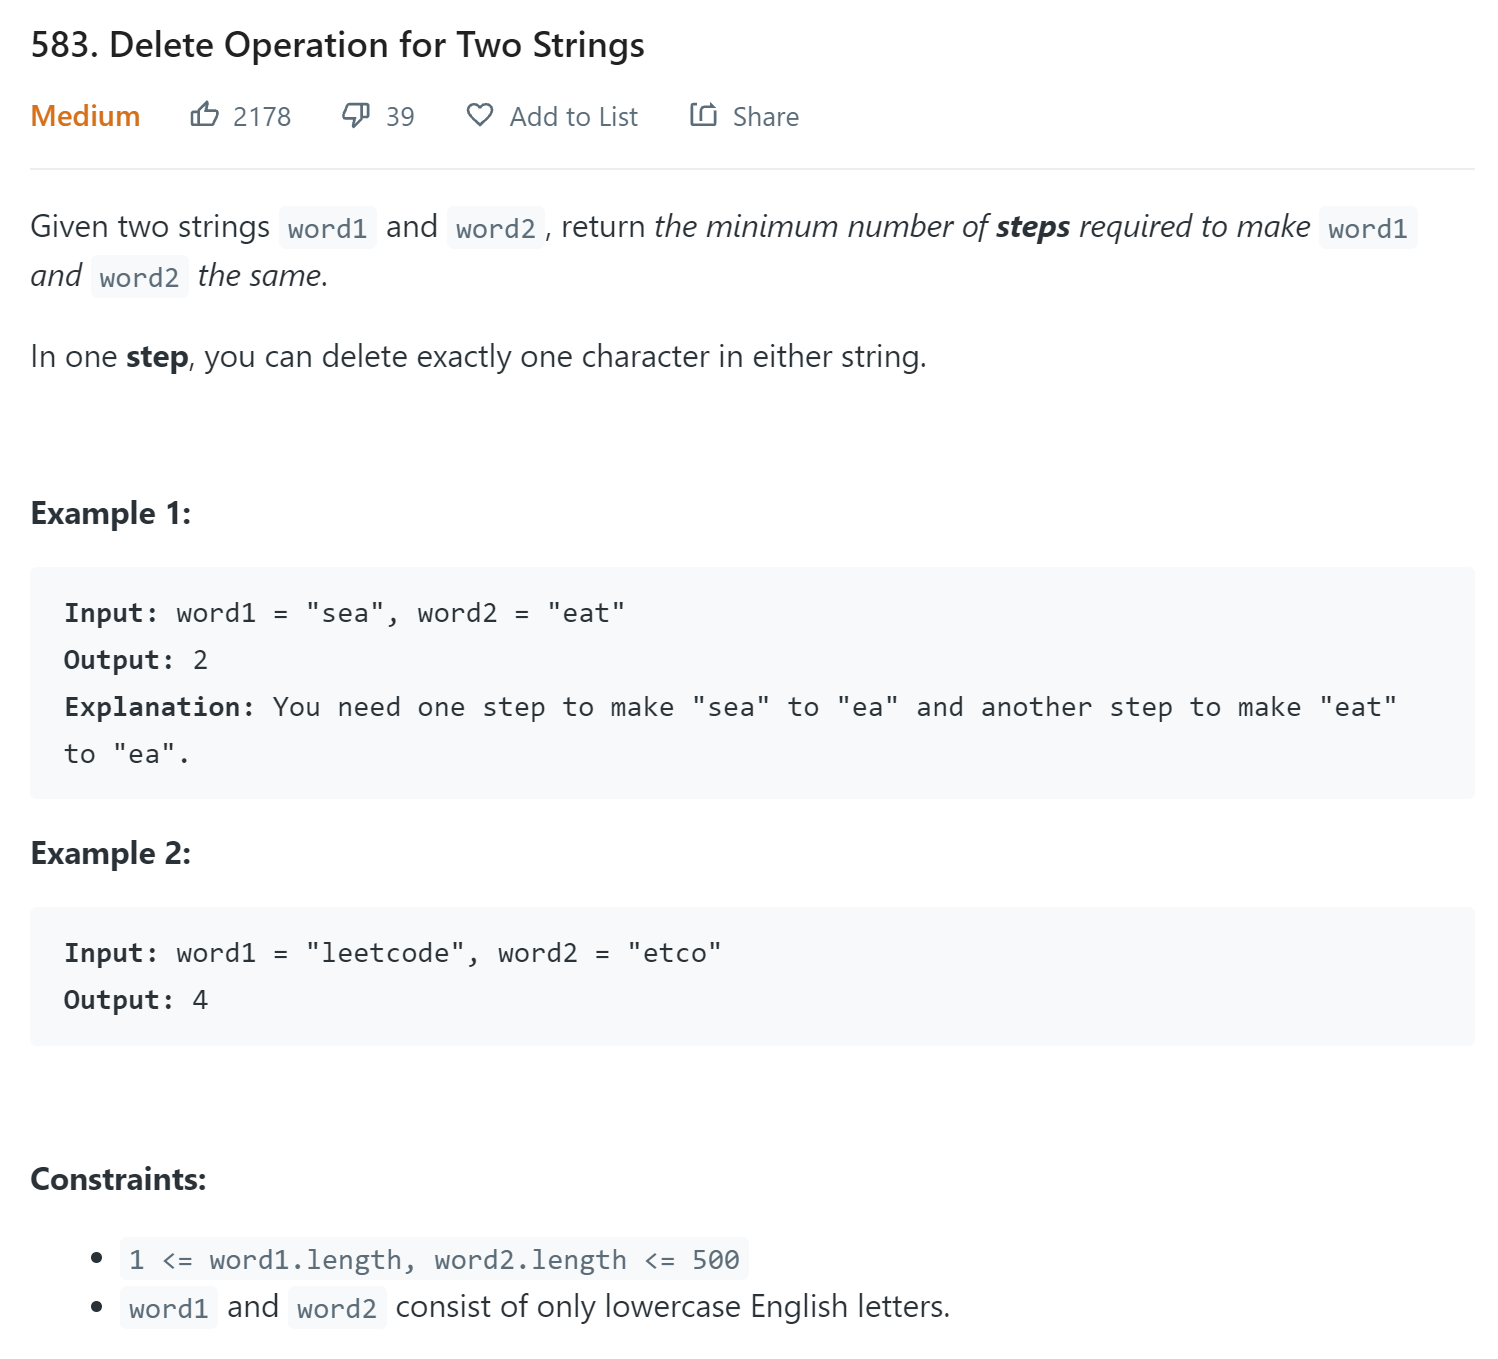The height and width of the screenshot is (1359, 1498).
Task: Click the thumbs-up like icon
Action: (x=205, y=115)
